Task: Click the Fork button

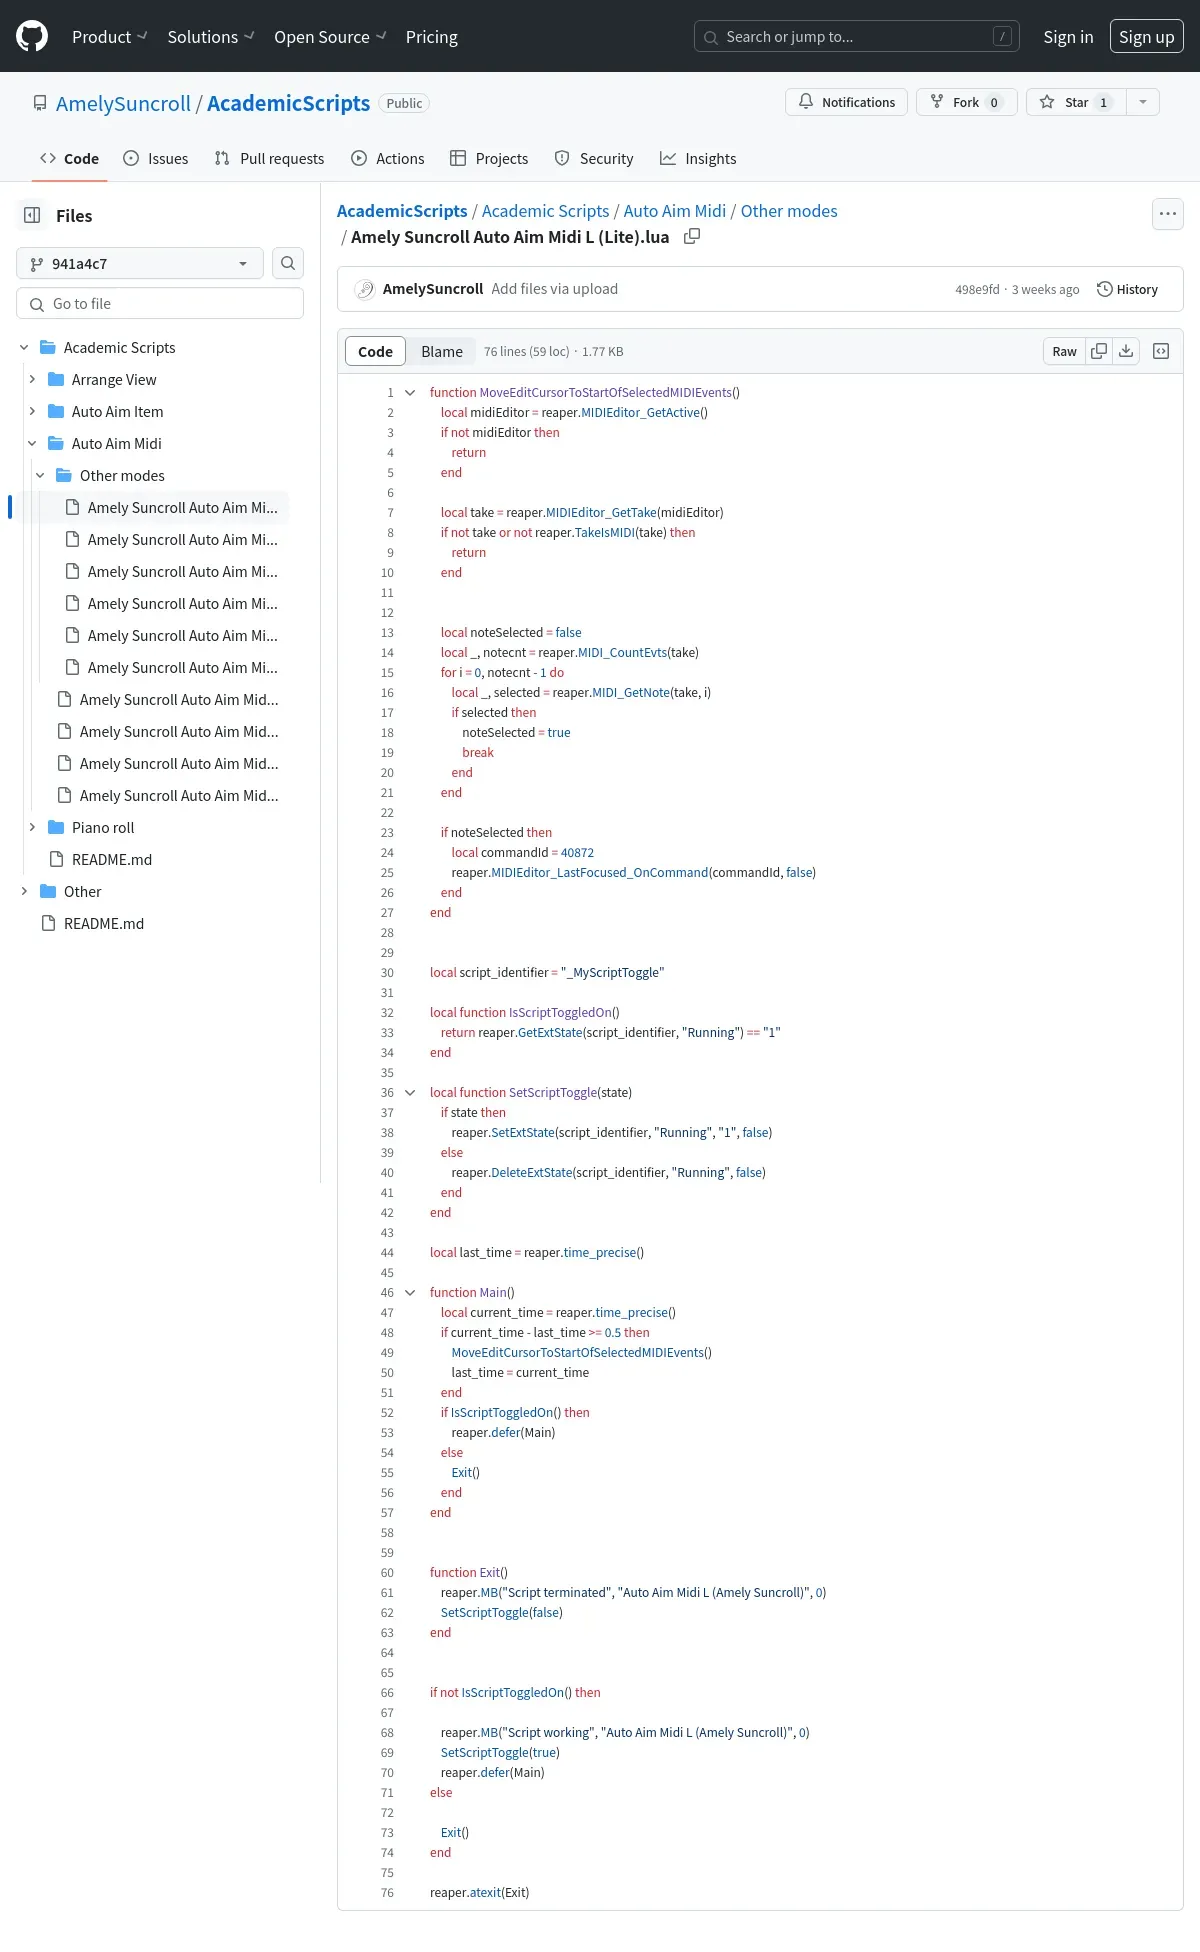Action: [966, 102]
